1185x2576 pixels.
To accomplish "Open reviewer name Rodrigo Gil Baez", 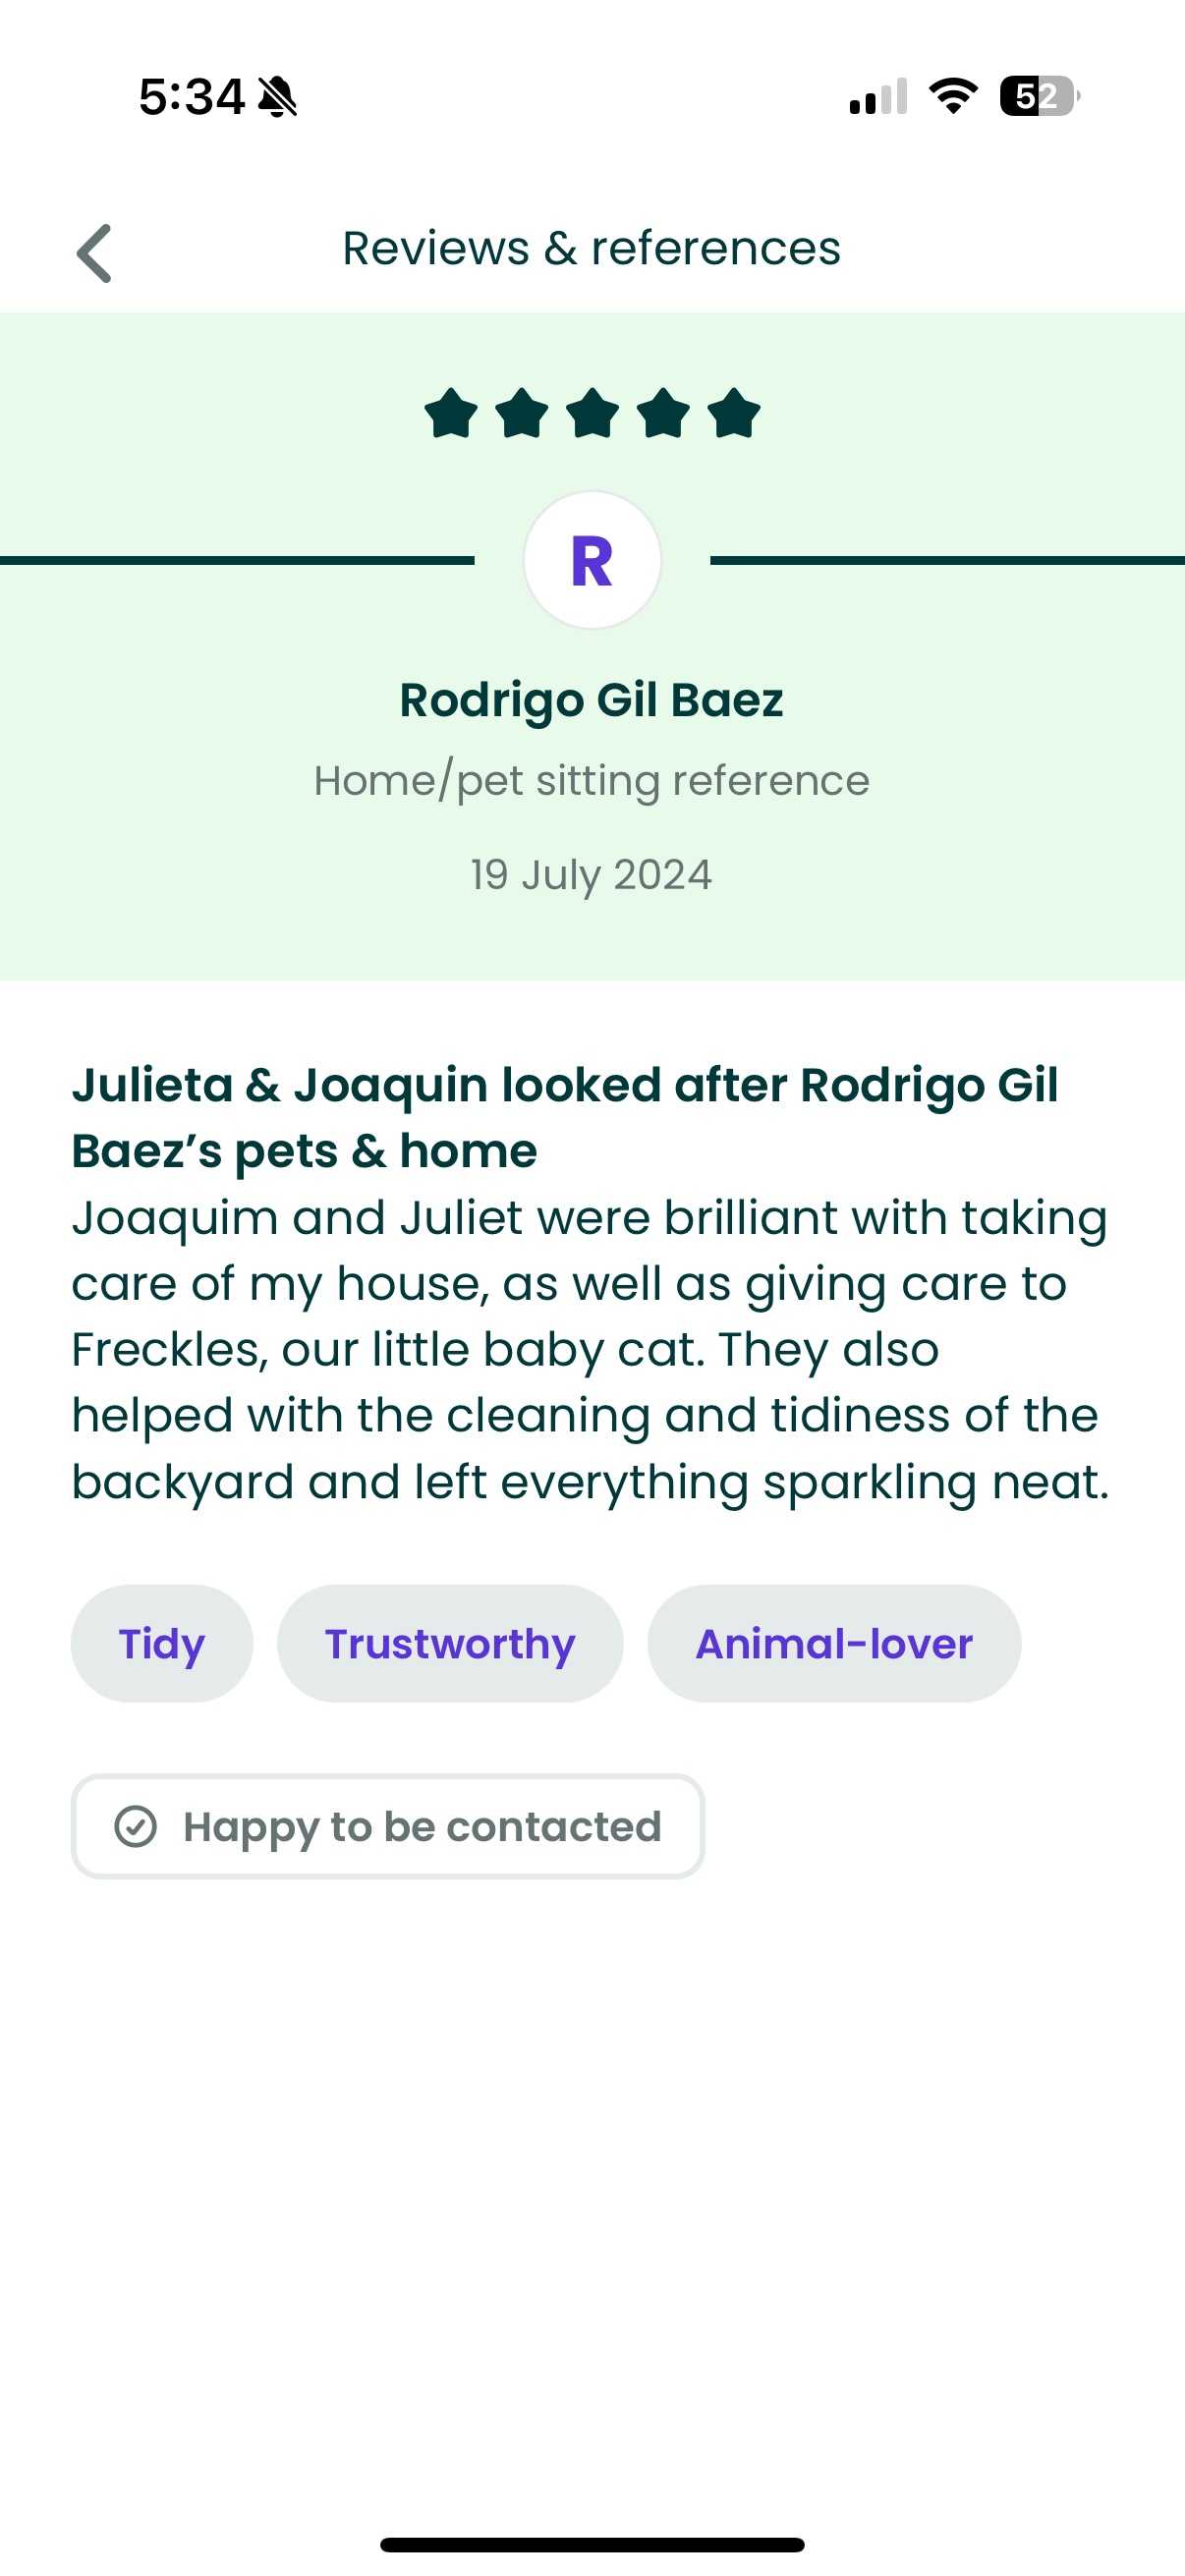I will 592,700.
